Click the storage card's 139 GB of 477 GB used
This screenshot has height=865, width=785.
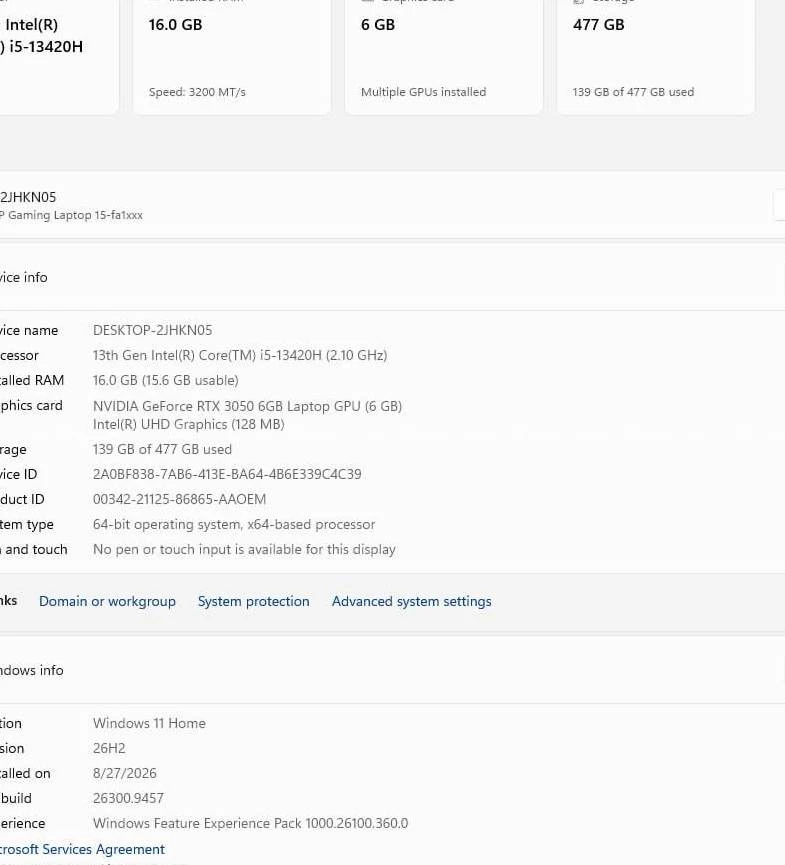(633, 92)
